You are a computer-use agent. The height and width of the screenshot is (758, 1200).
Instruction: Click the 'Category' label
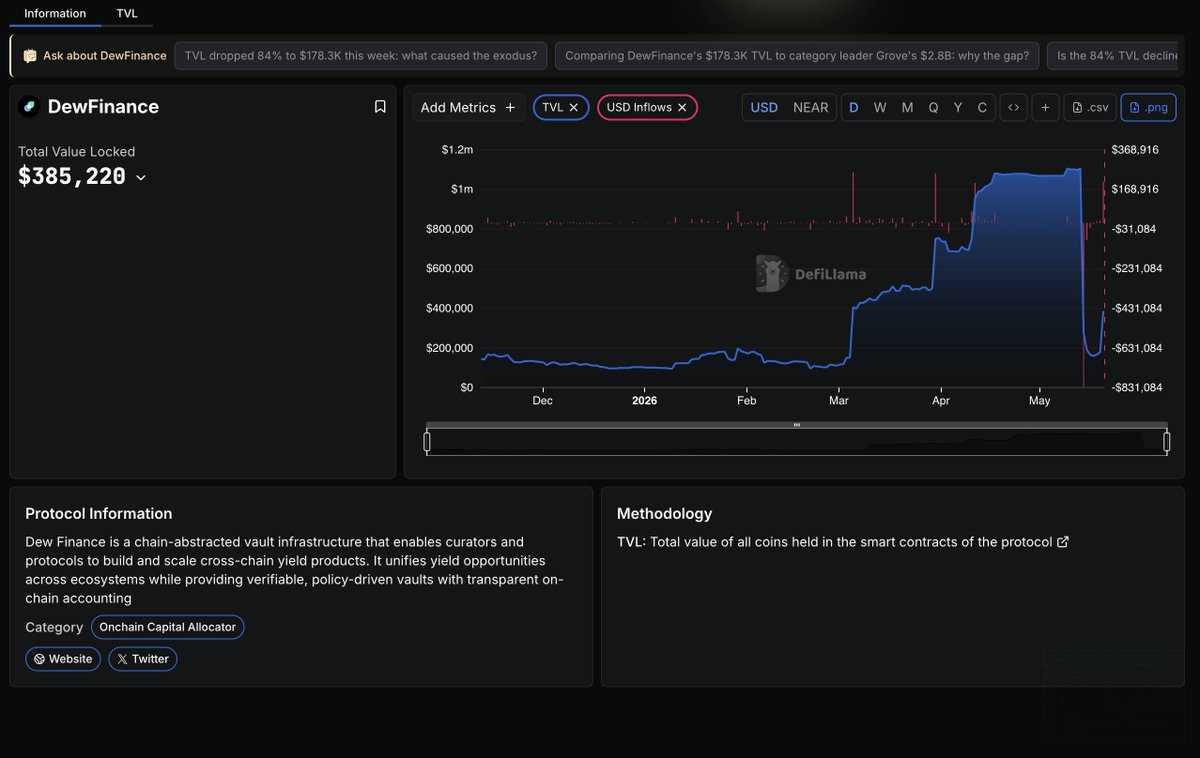tap(54, 627)
